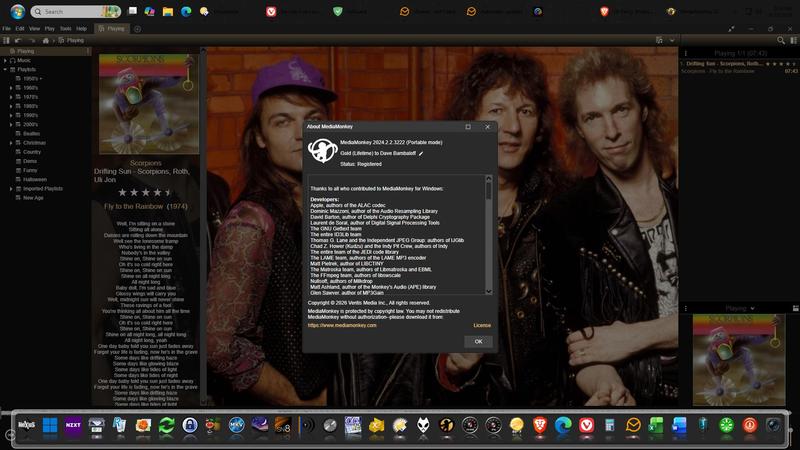
Task: Expand the Imported Playlists node
Action: (x=11, y=189)
